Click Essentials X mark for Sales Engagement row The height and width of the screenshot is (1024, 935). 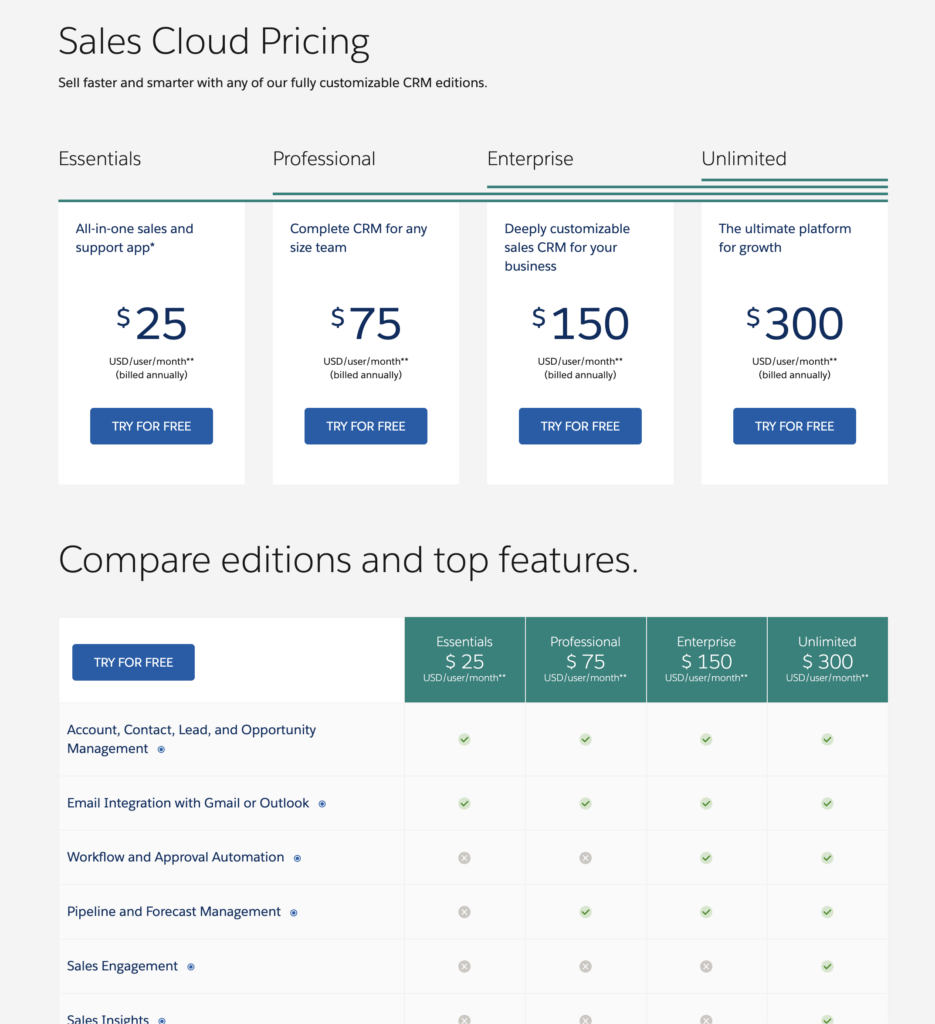click(464, 967)
